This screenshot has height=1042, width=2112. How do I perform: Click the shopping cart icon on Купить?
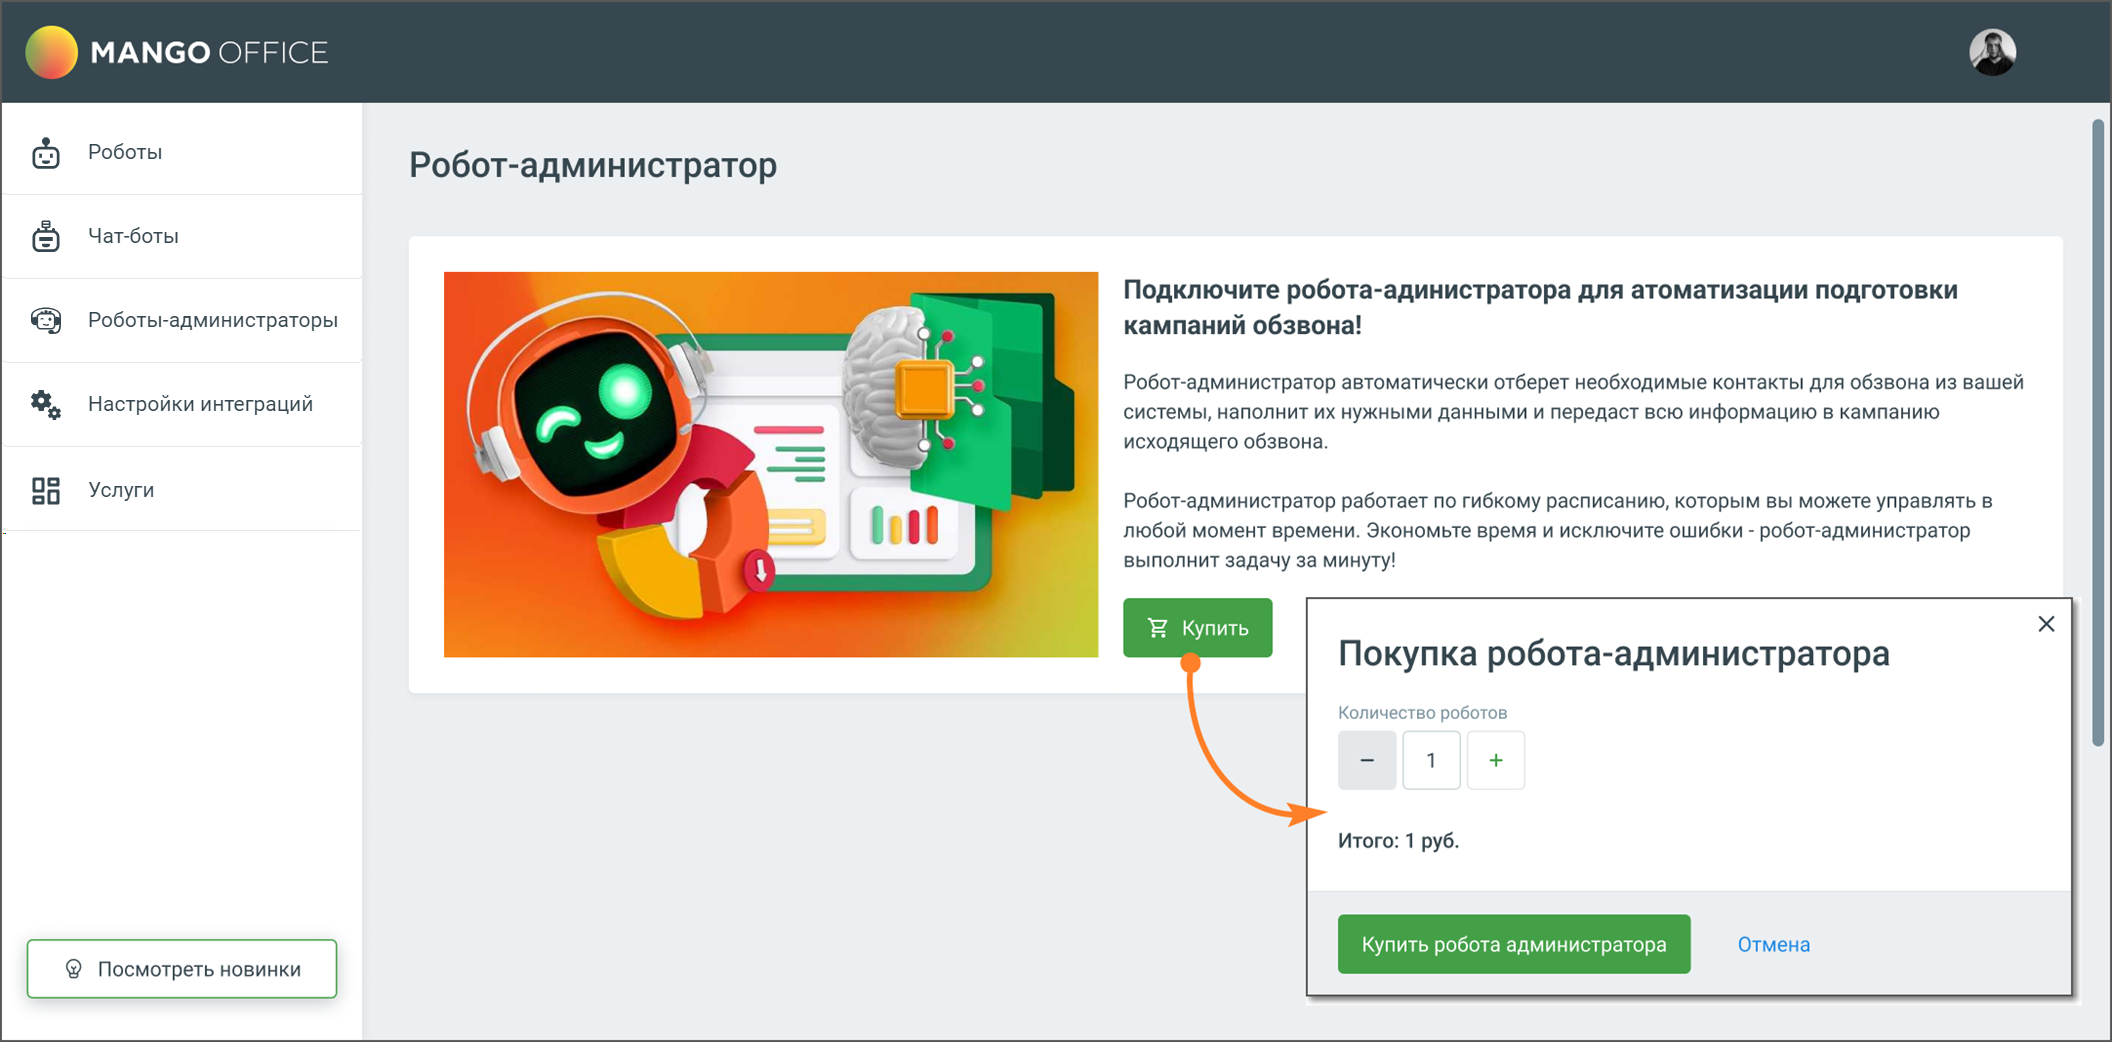[1158, 628]
